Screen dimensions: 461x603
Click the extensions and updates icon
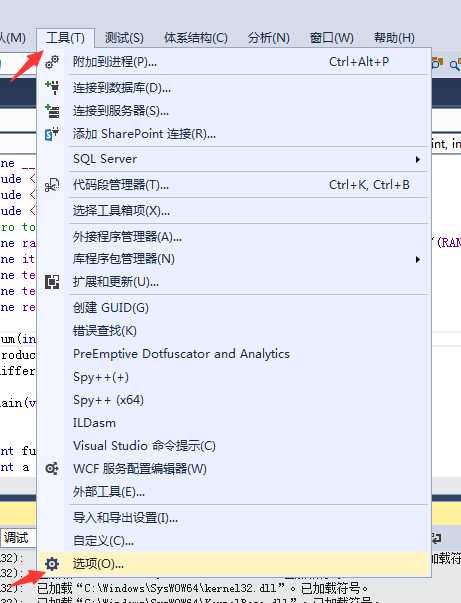pyautogui.click(x=52, y=282)
